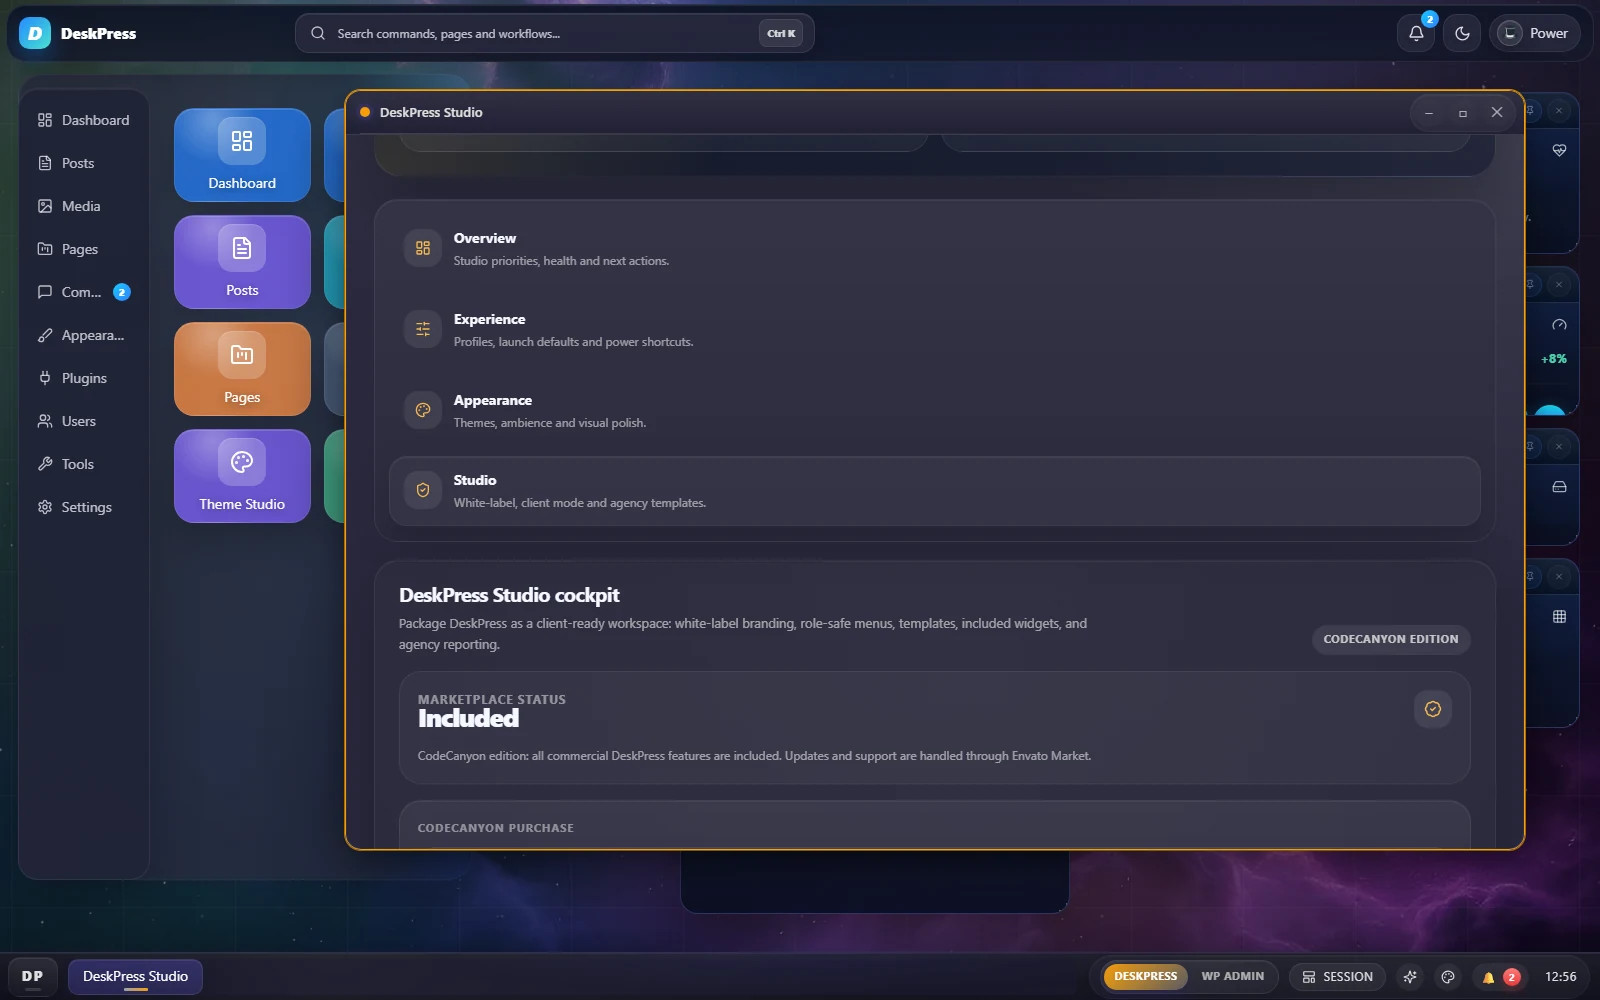This screenshot has height=1000, width=1600.
Task: Focus the search commands field
Action: tap(555, 33)
